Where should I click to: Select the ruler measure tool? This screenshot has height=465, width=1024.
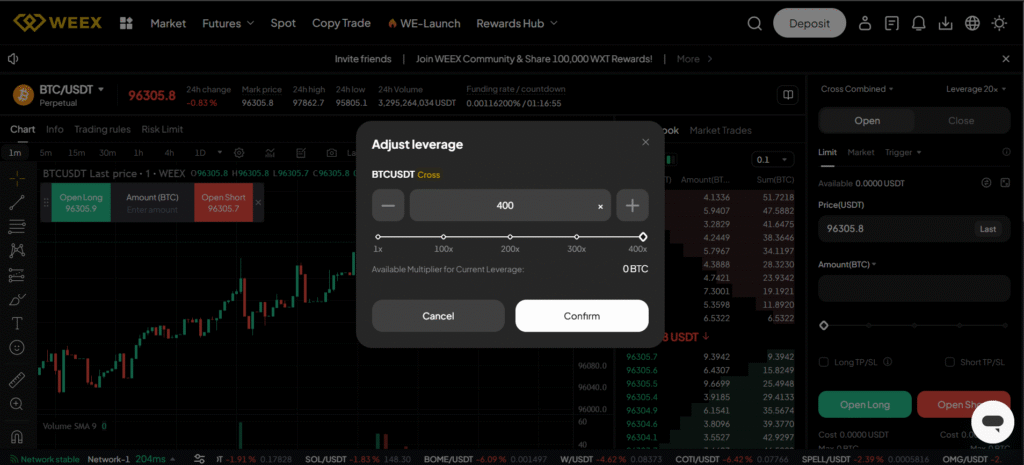pos(17,379)
